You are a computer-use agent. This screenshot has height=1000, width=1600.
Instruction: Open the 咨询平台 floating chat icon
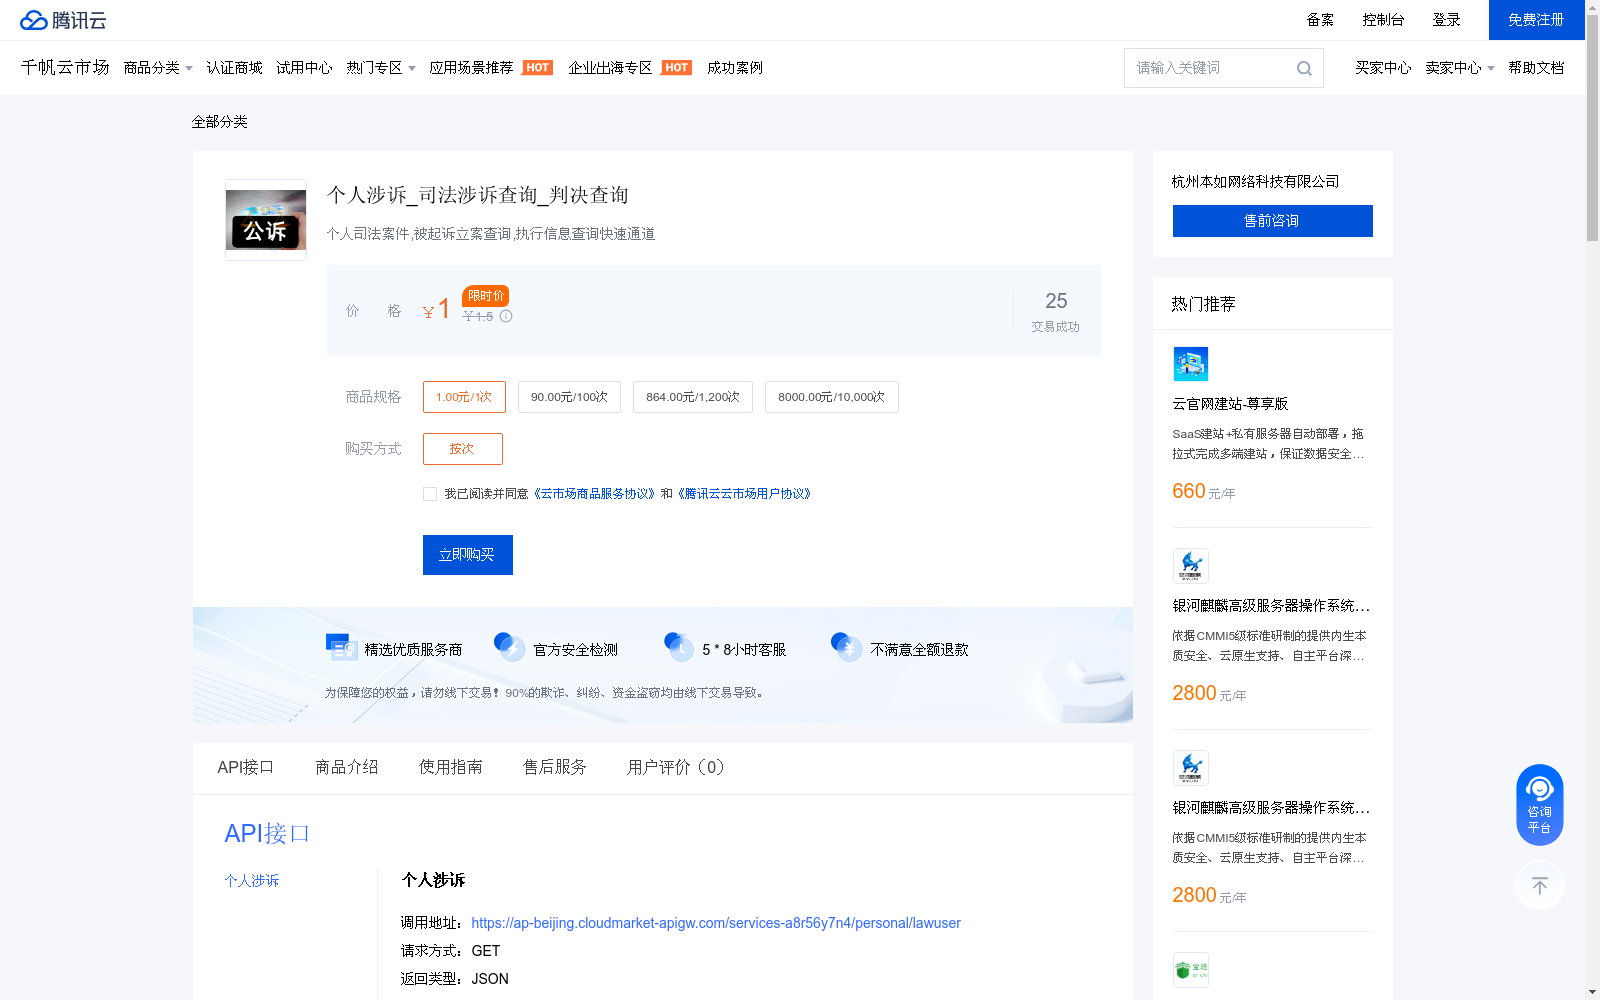1539,805
